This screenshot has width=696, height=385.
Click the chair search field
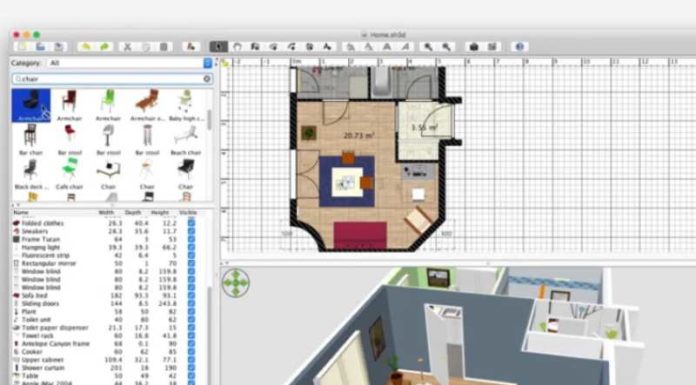(112, 79)
